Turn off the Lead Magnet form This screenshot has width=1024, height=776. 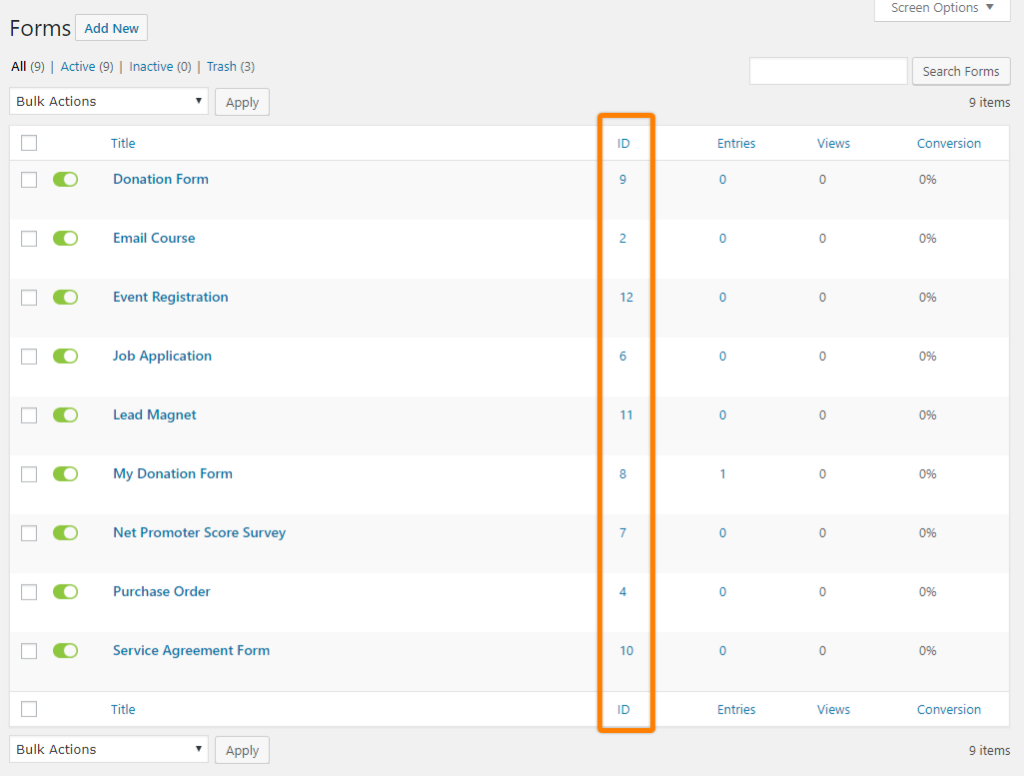point(65,415)
